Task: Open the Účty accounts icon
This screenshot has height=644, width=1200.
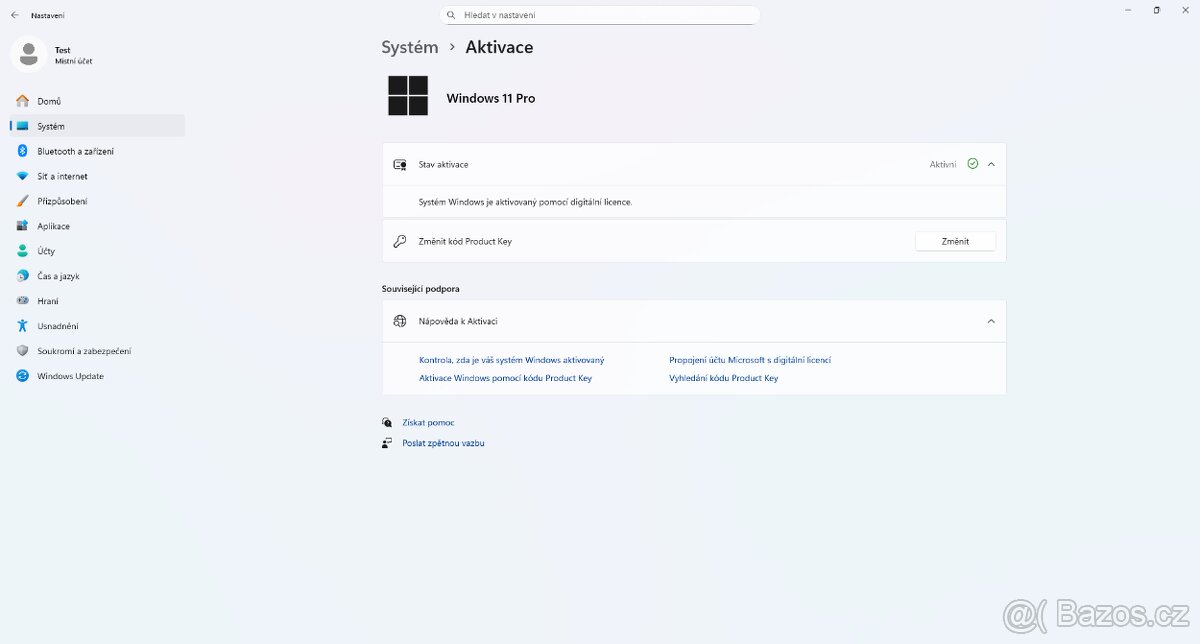Action: pyautogui.click(x=22, y=251)
